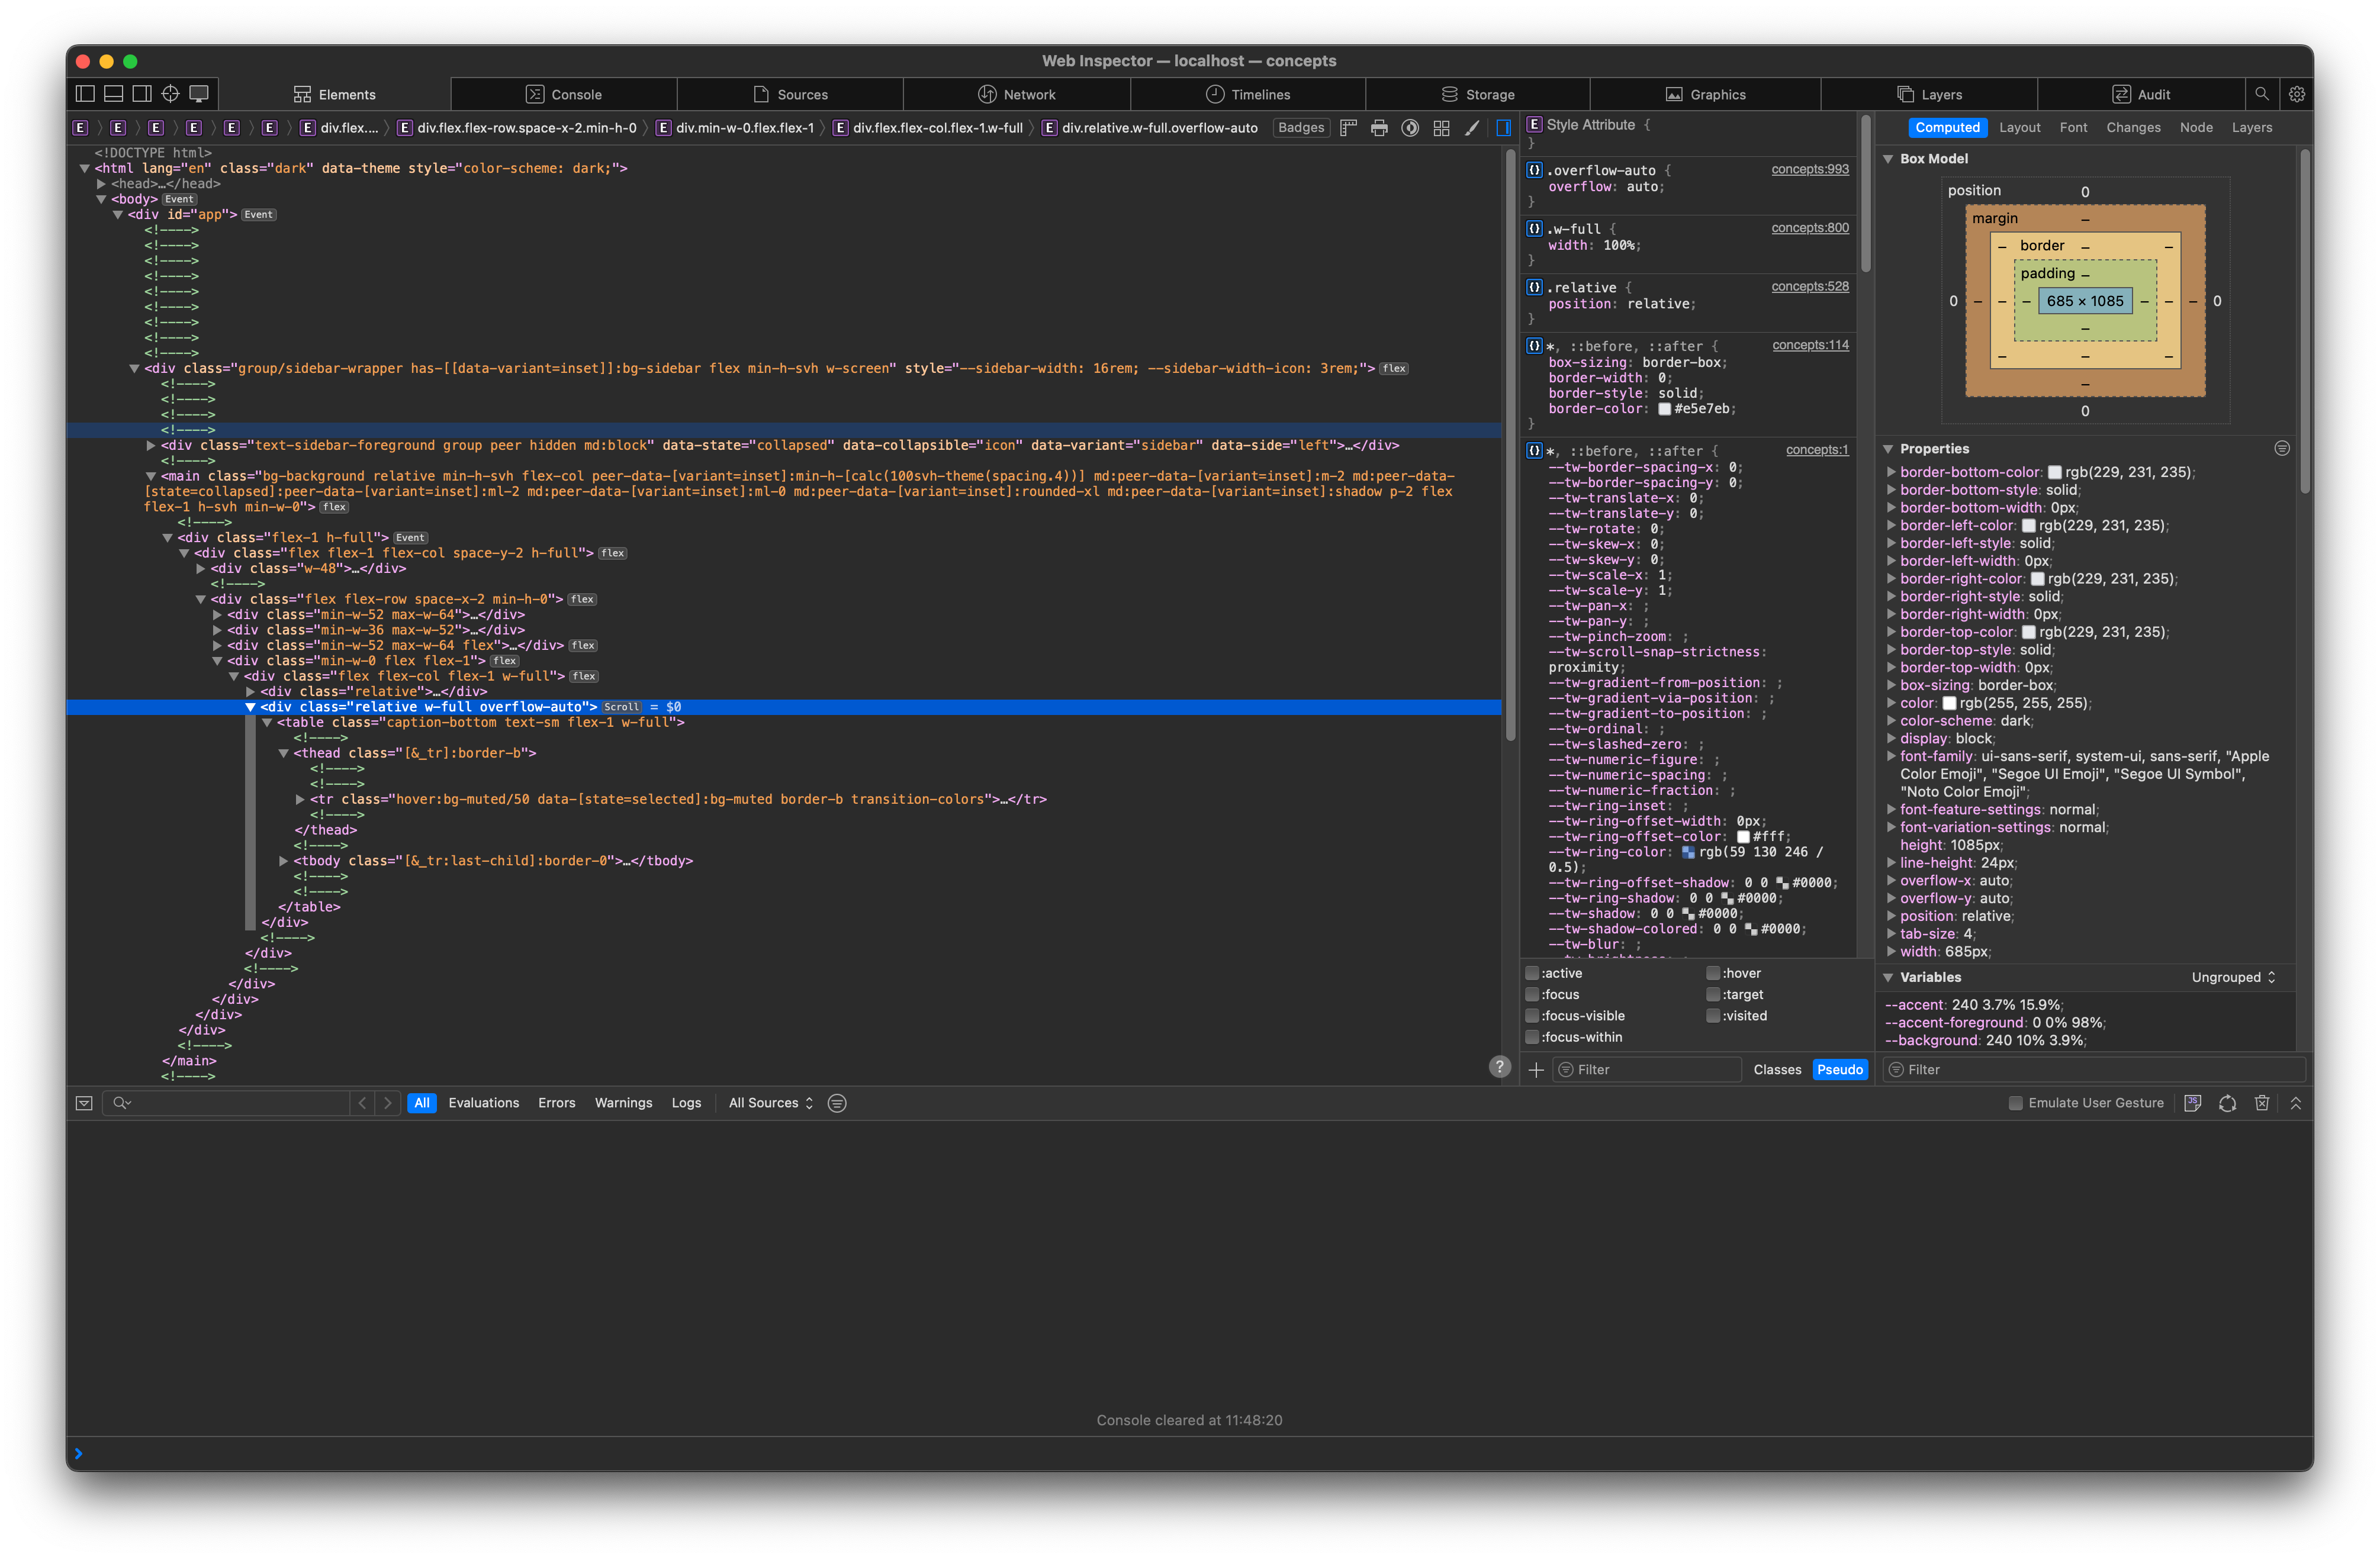Open inspector search magnifier icon
This screenshot has height=1559, width=2380.
coord(2261,94)
